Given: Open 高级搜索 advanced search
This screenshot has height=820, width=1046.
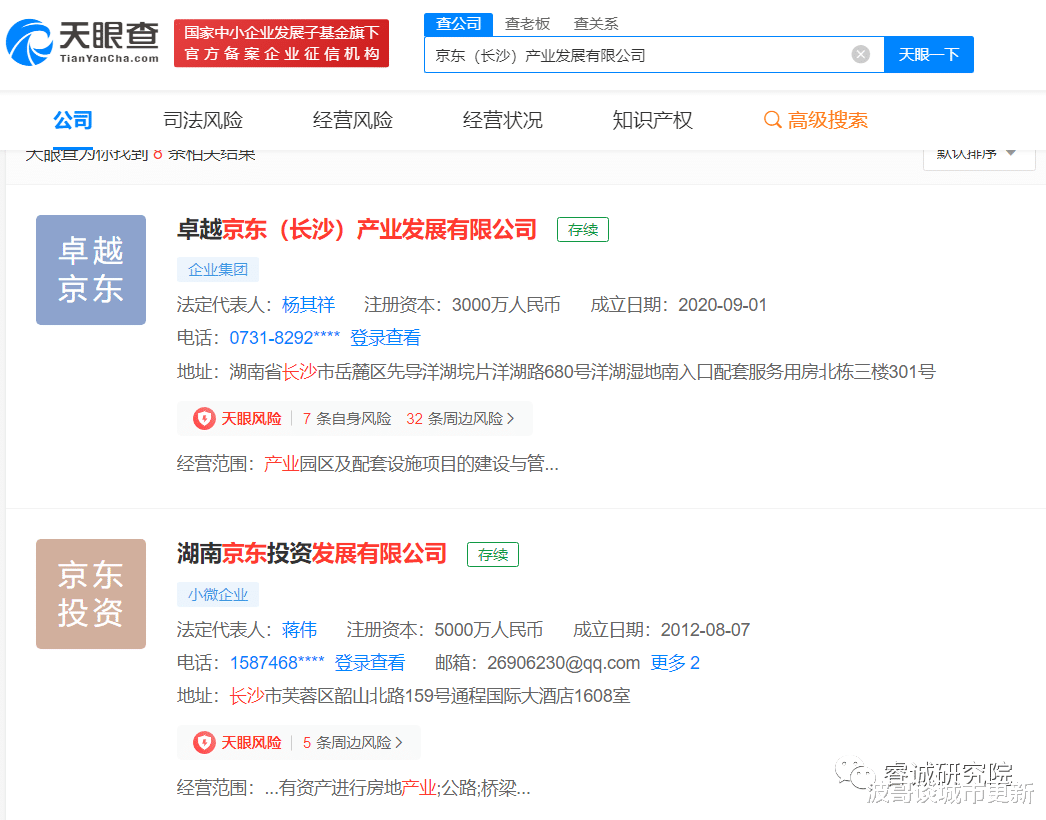Looking at the screenshot, I should pos(816,120).
